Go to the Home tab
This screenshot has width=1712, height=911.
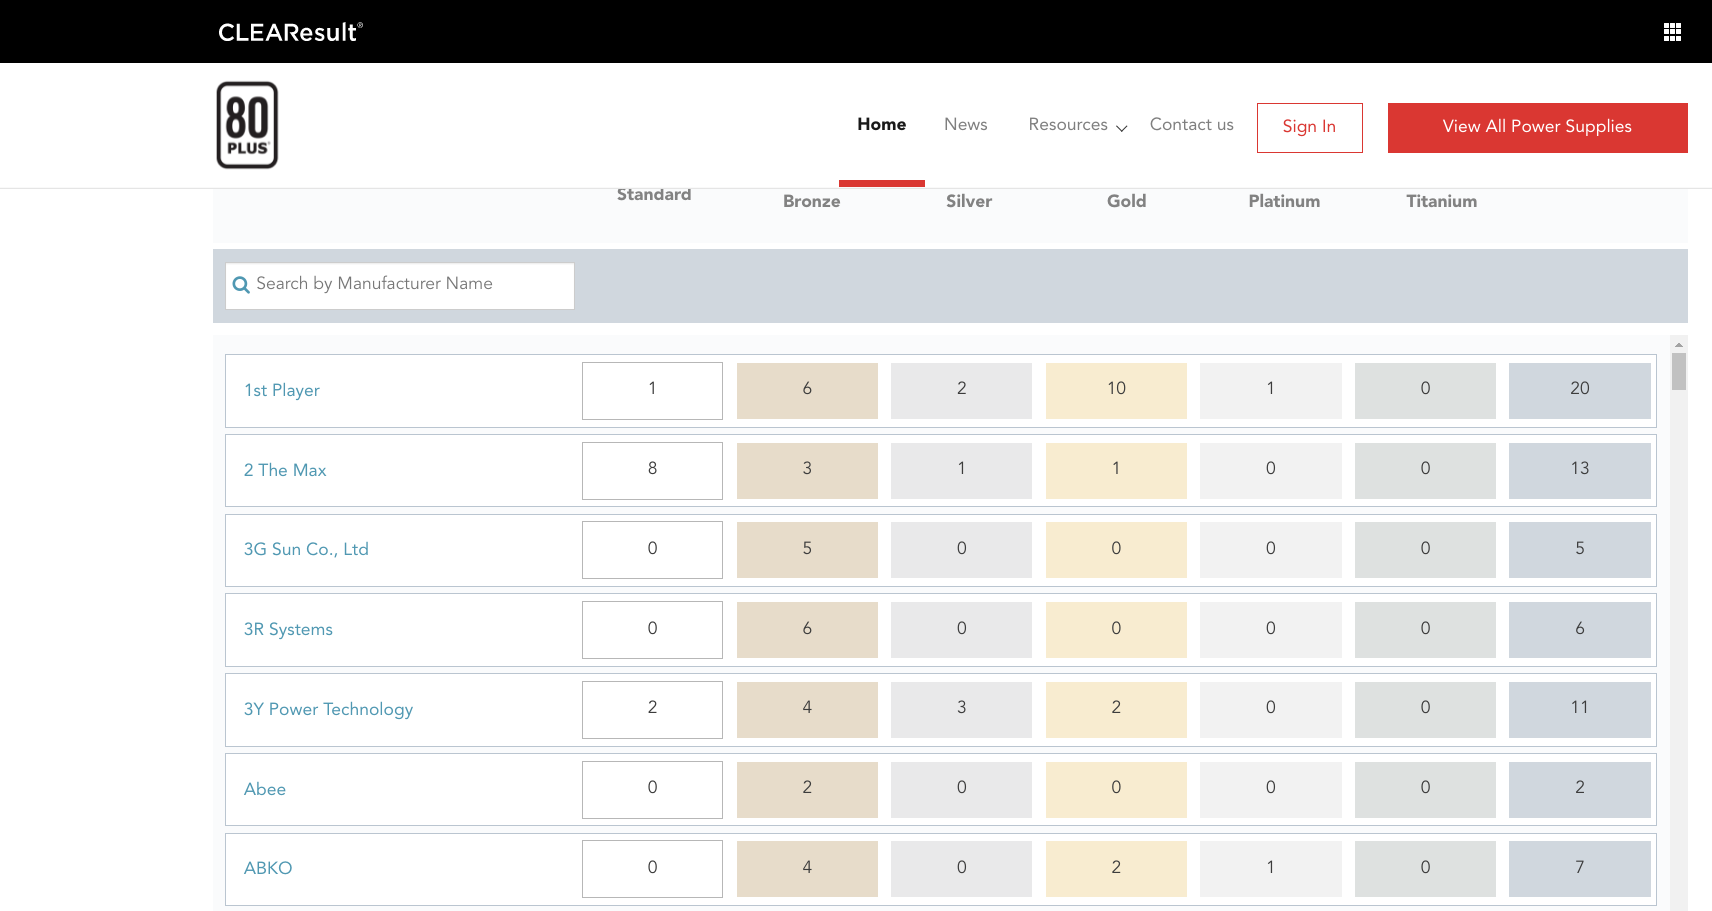point(881,125)
